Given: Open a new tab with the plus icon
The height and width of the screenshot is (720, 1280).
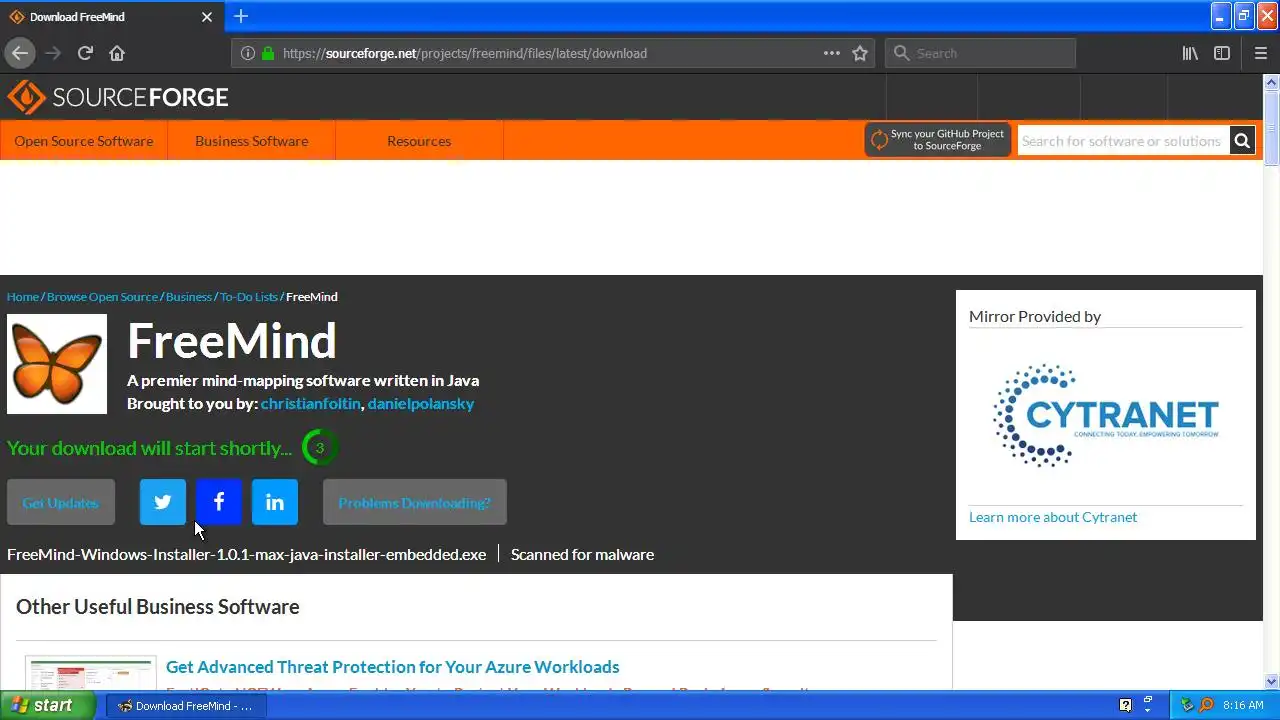Looking at the screenshot, I should click(x=241, y=16).
